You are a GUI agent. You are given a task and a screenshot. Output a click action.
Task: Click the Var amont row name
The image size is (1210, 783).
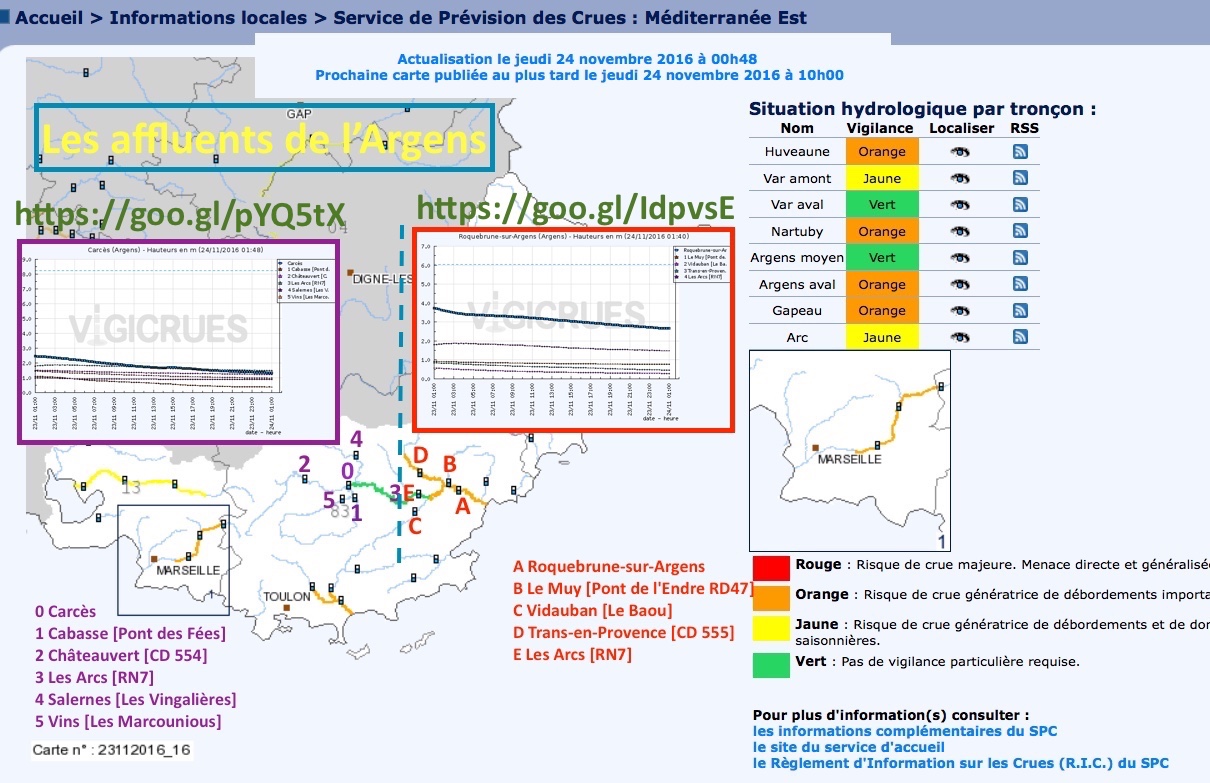[x=797, y=178]
